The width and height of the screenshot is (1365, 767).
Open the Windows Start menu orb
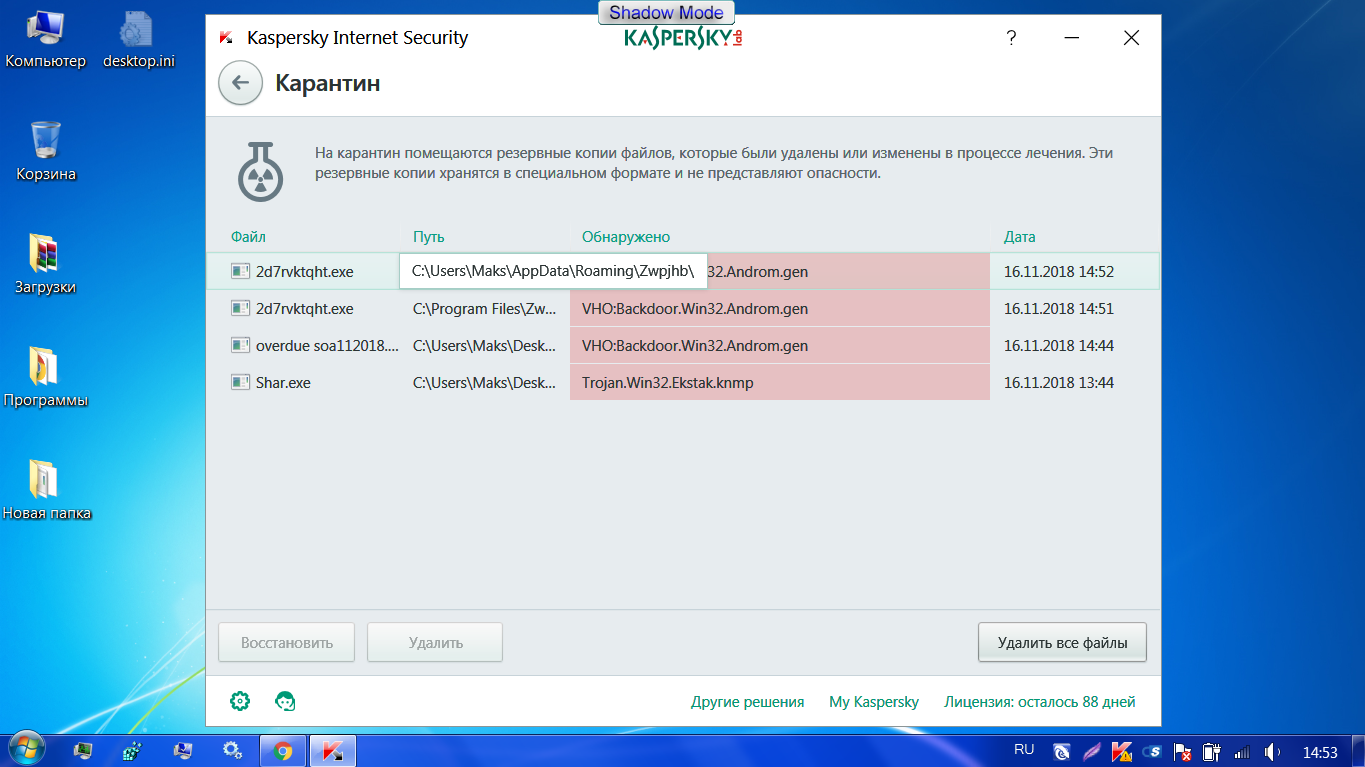pyautogui.click(x=25, y=750)
